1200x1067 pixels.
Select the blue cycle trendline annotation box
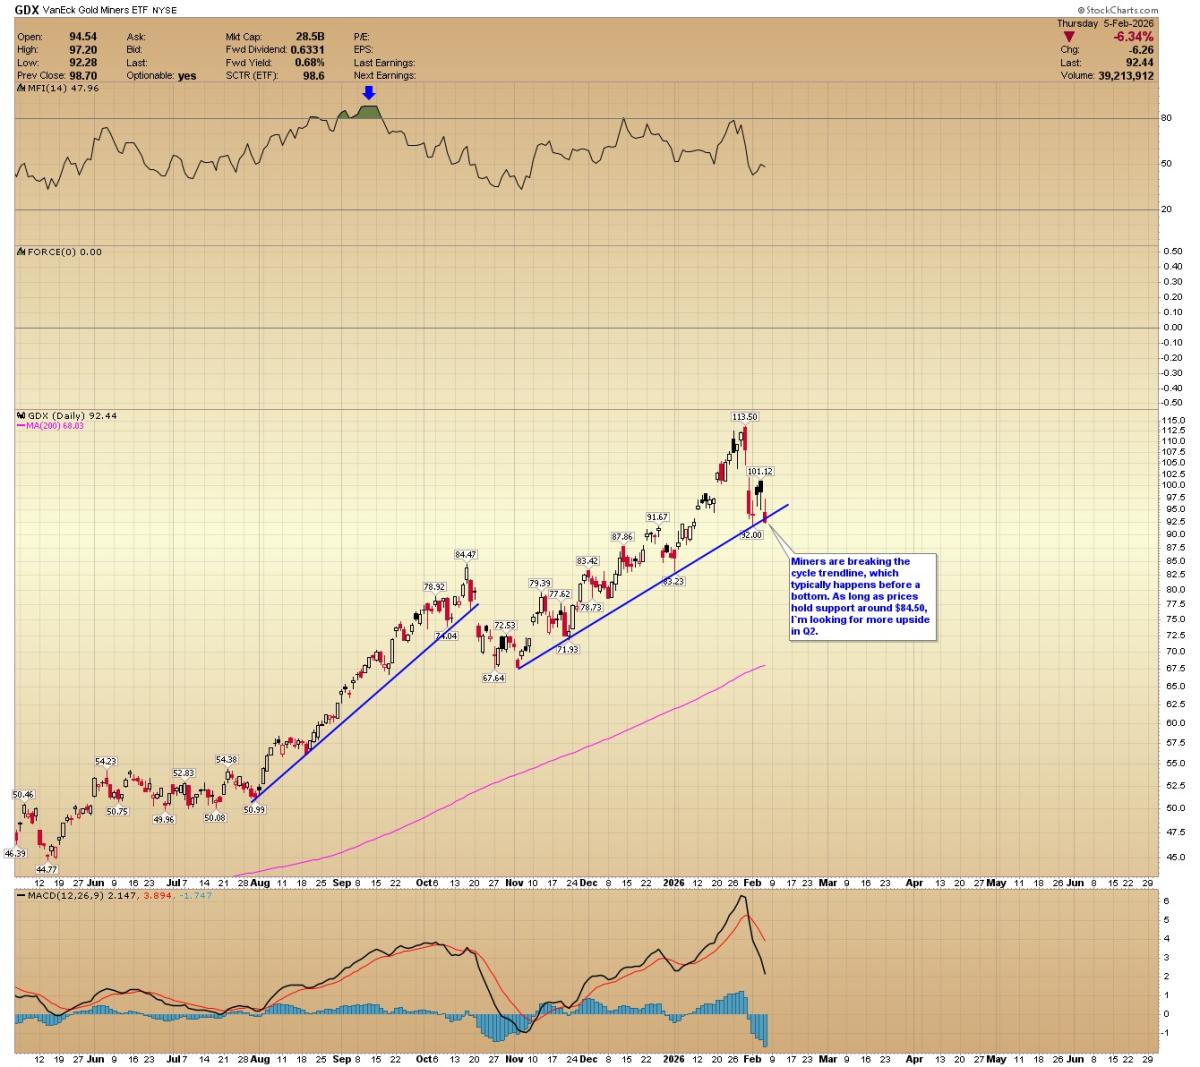[863, 597]
